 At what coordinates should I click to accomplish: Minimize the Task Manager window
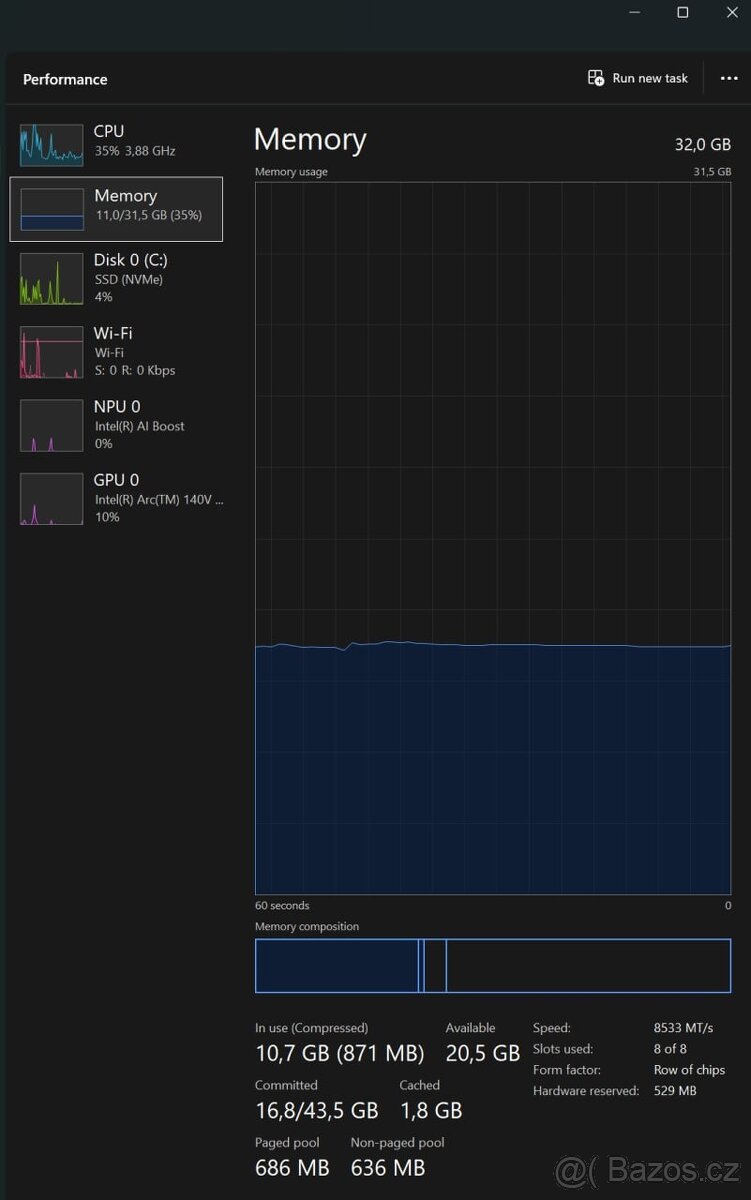pyautogui.click(x=635, y=12)
